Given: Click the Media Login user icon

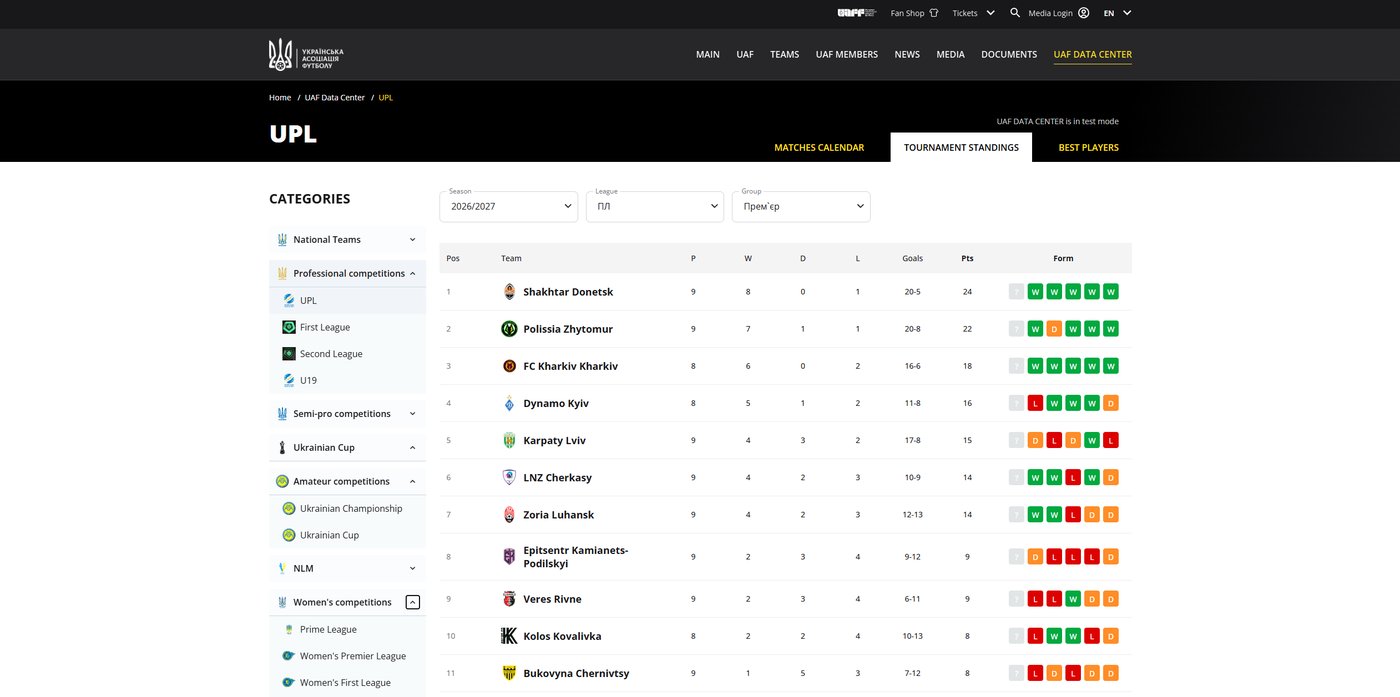Looking at the screenshot, I should tap(1084, 13).
